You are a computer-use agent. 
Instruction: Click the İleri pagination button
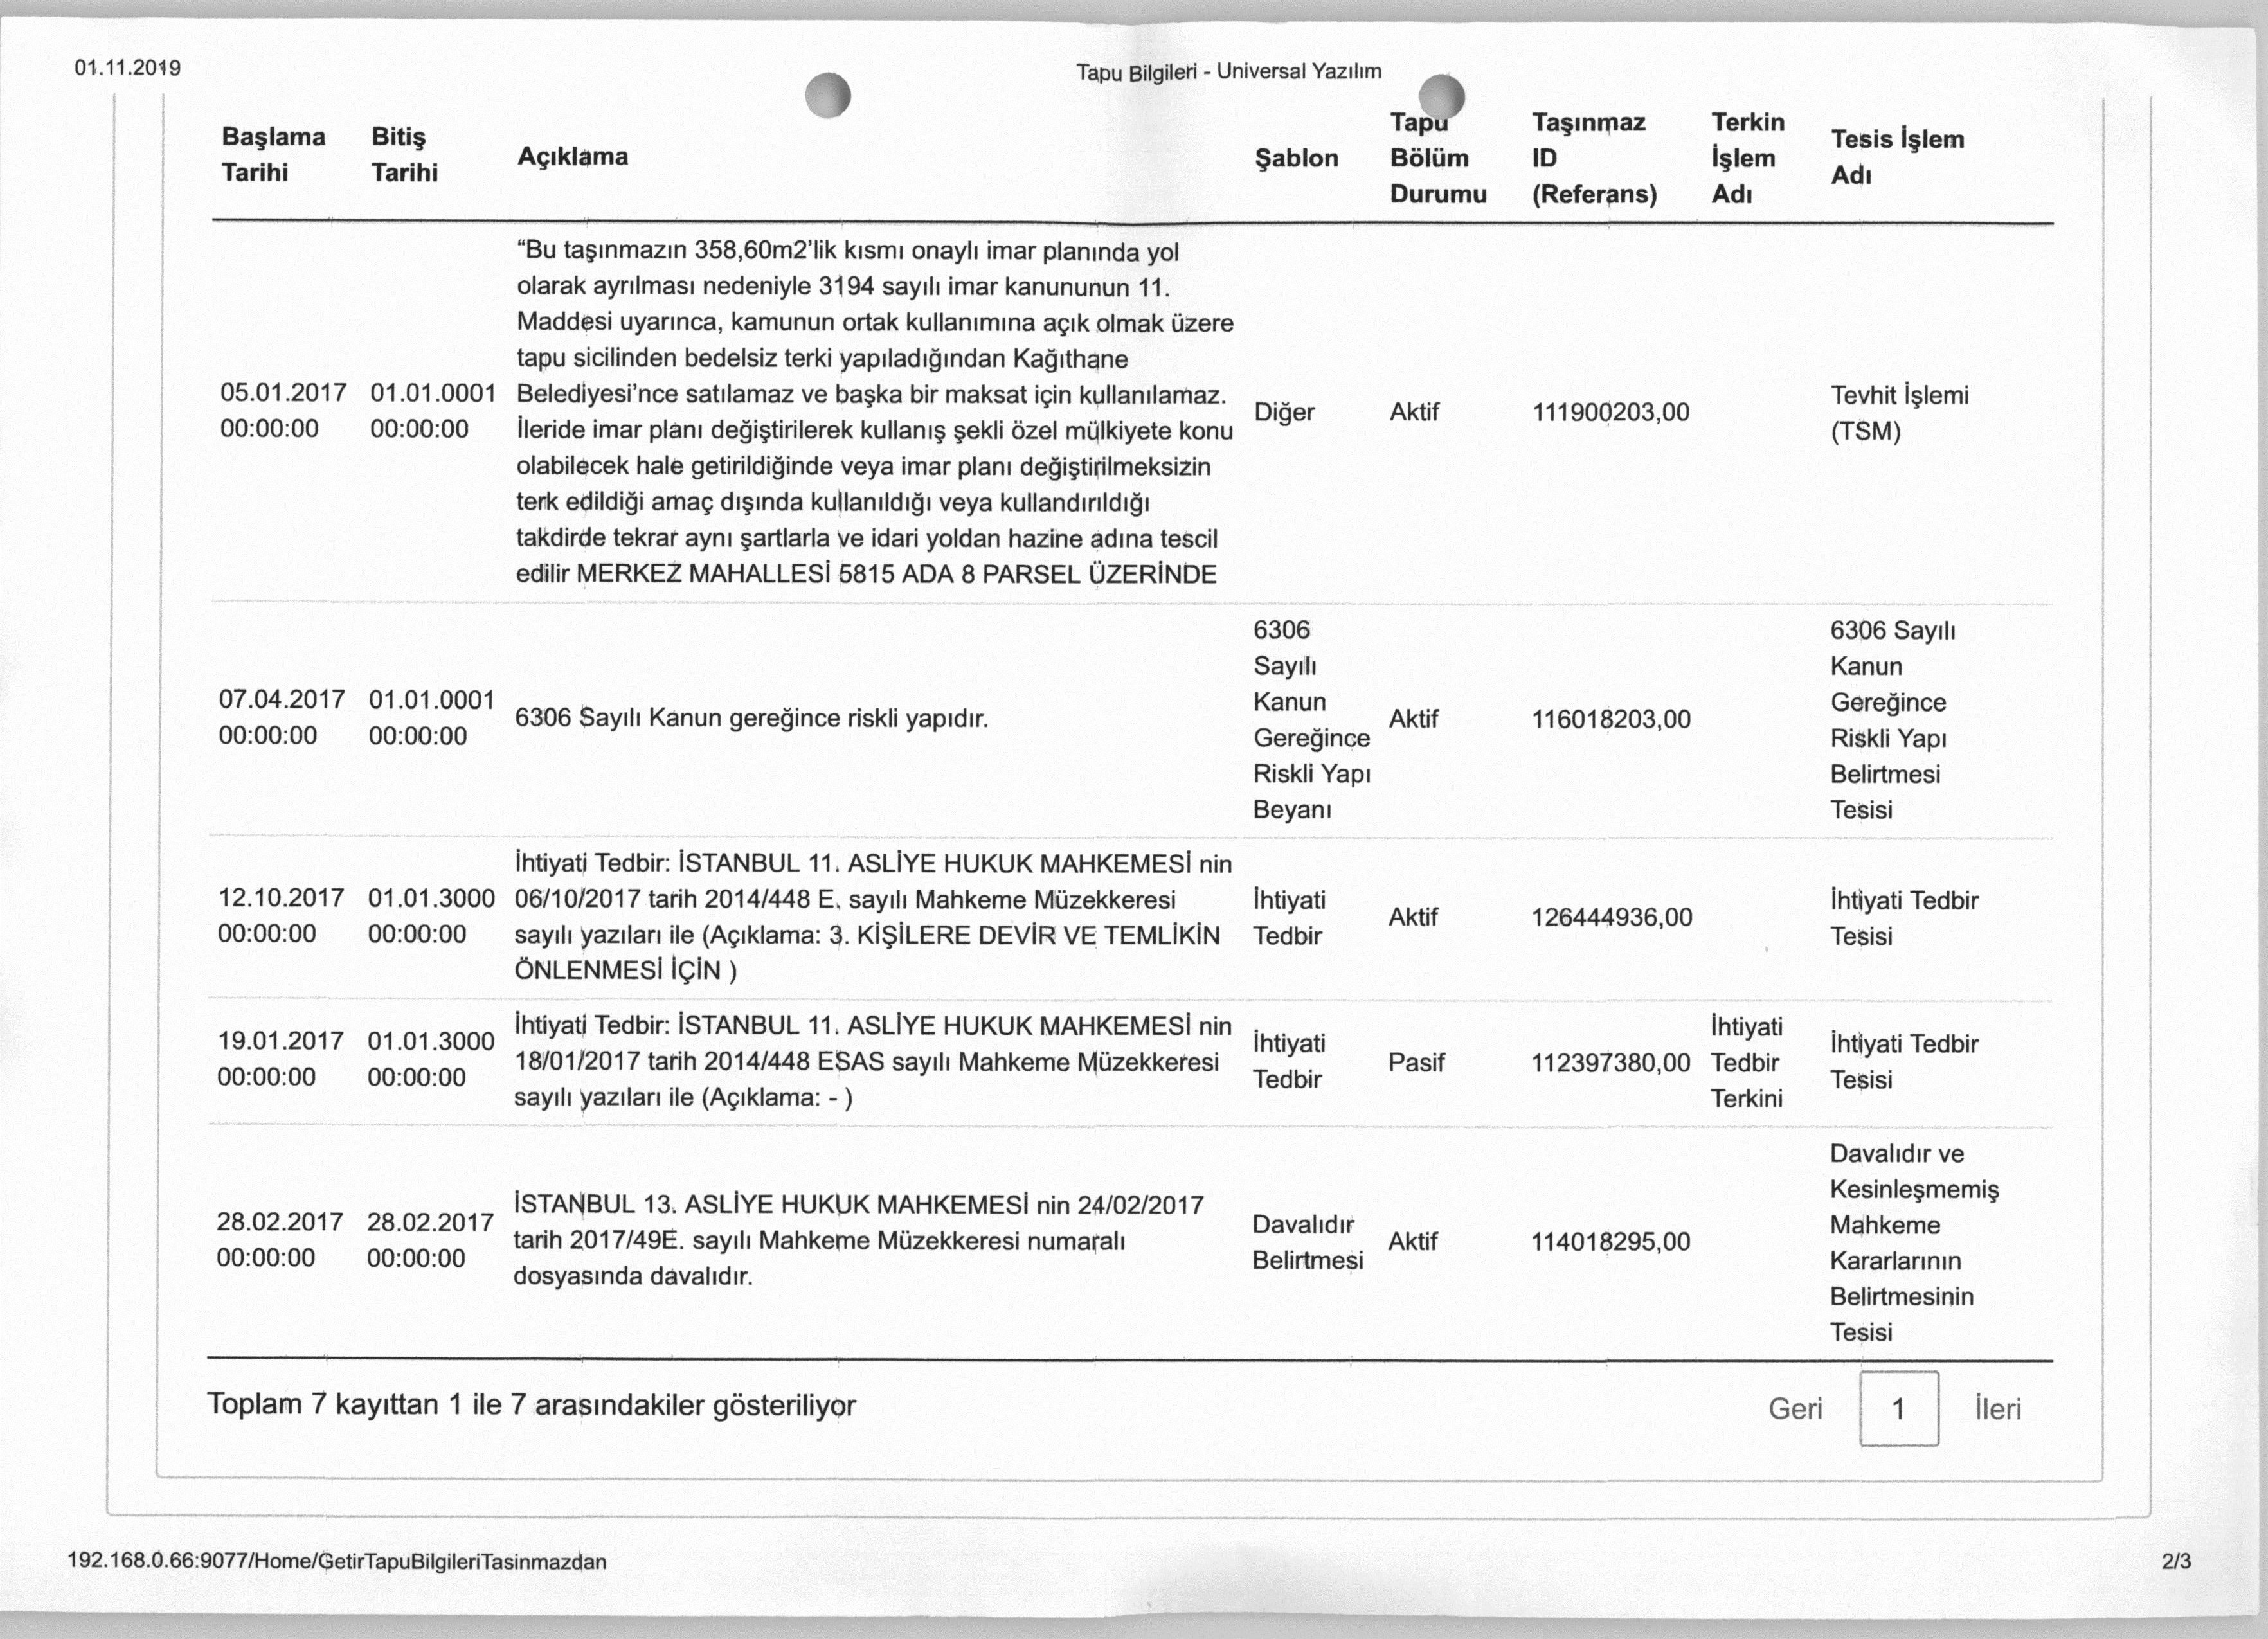click(x=1998, y=1408)
